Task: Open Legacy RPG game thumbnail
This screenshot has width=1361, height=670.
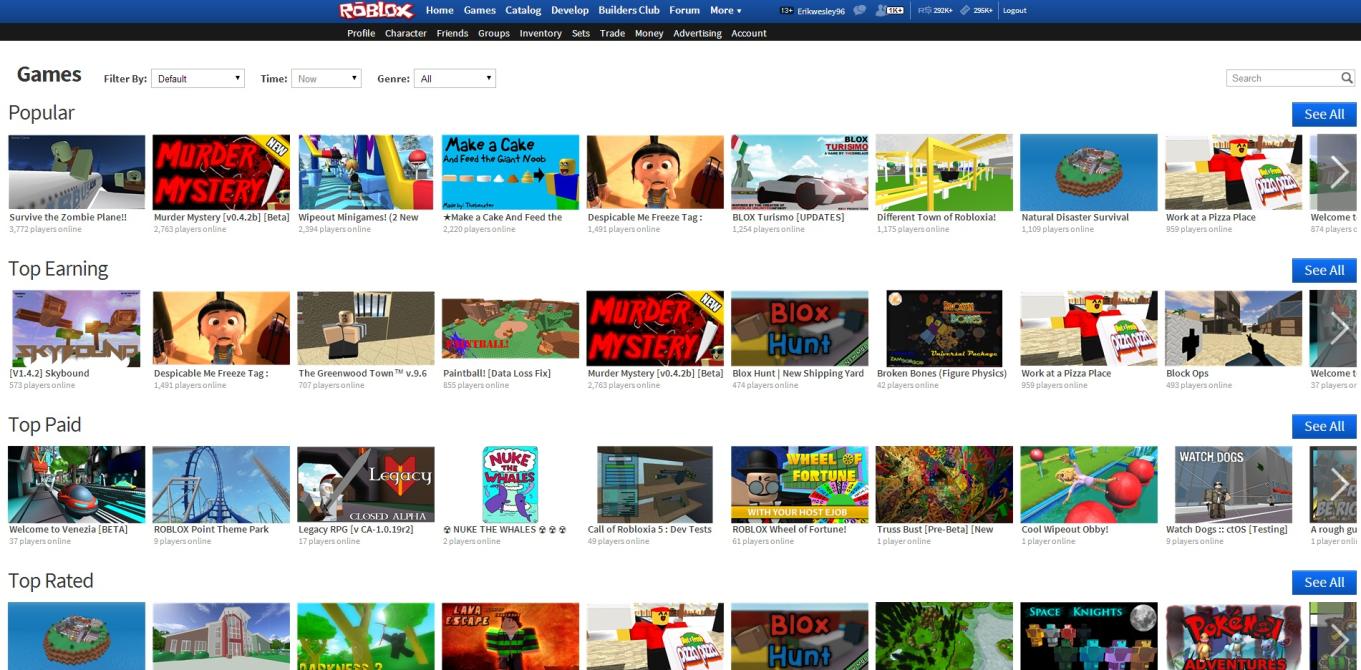Action: [366, 484]
